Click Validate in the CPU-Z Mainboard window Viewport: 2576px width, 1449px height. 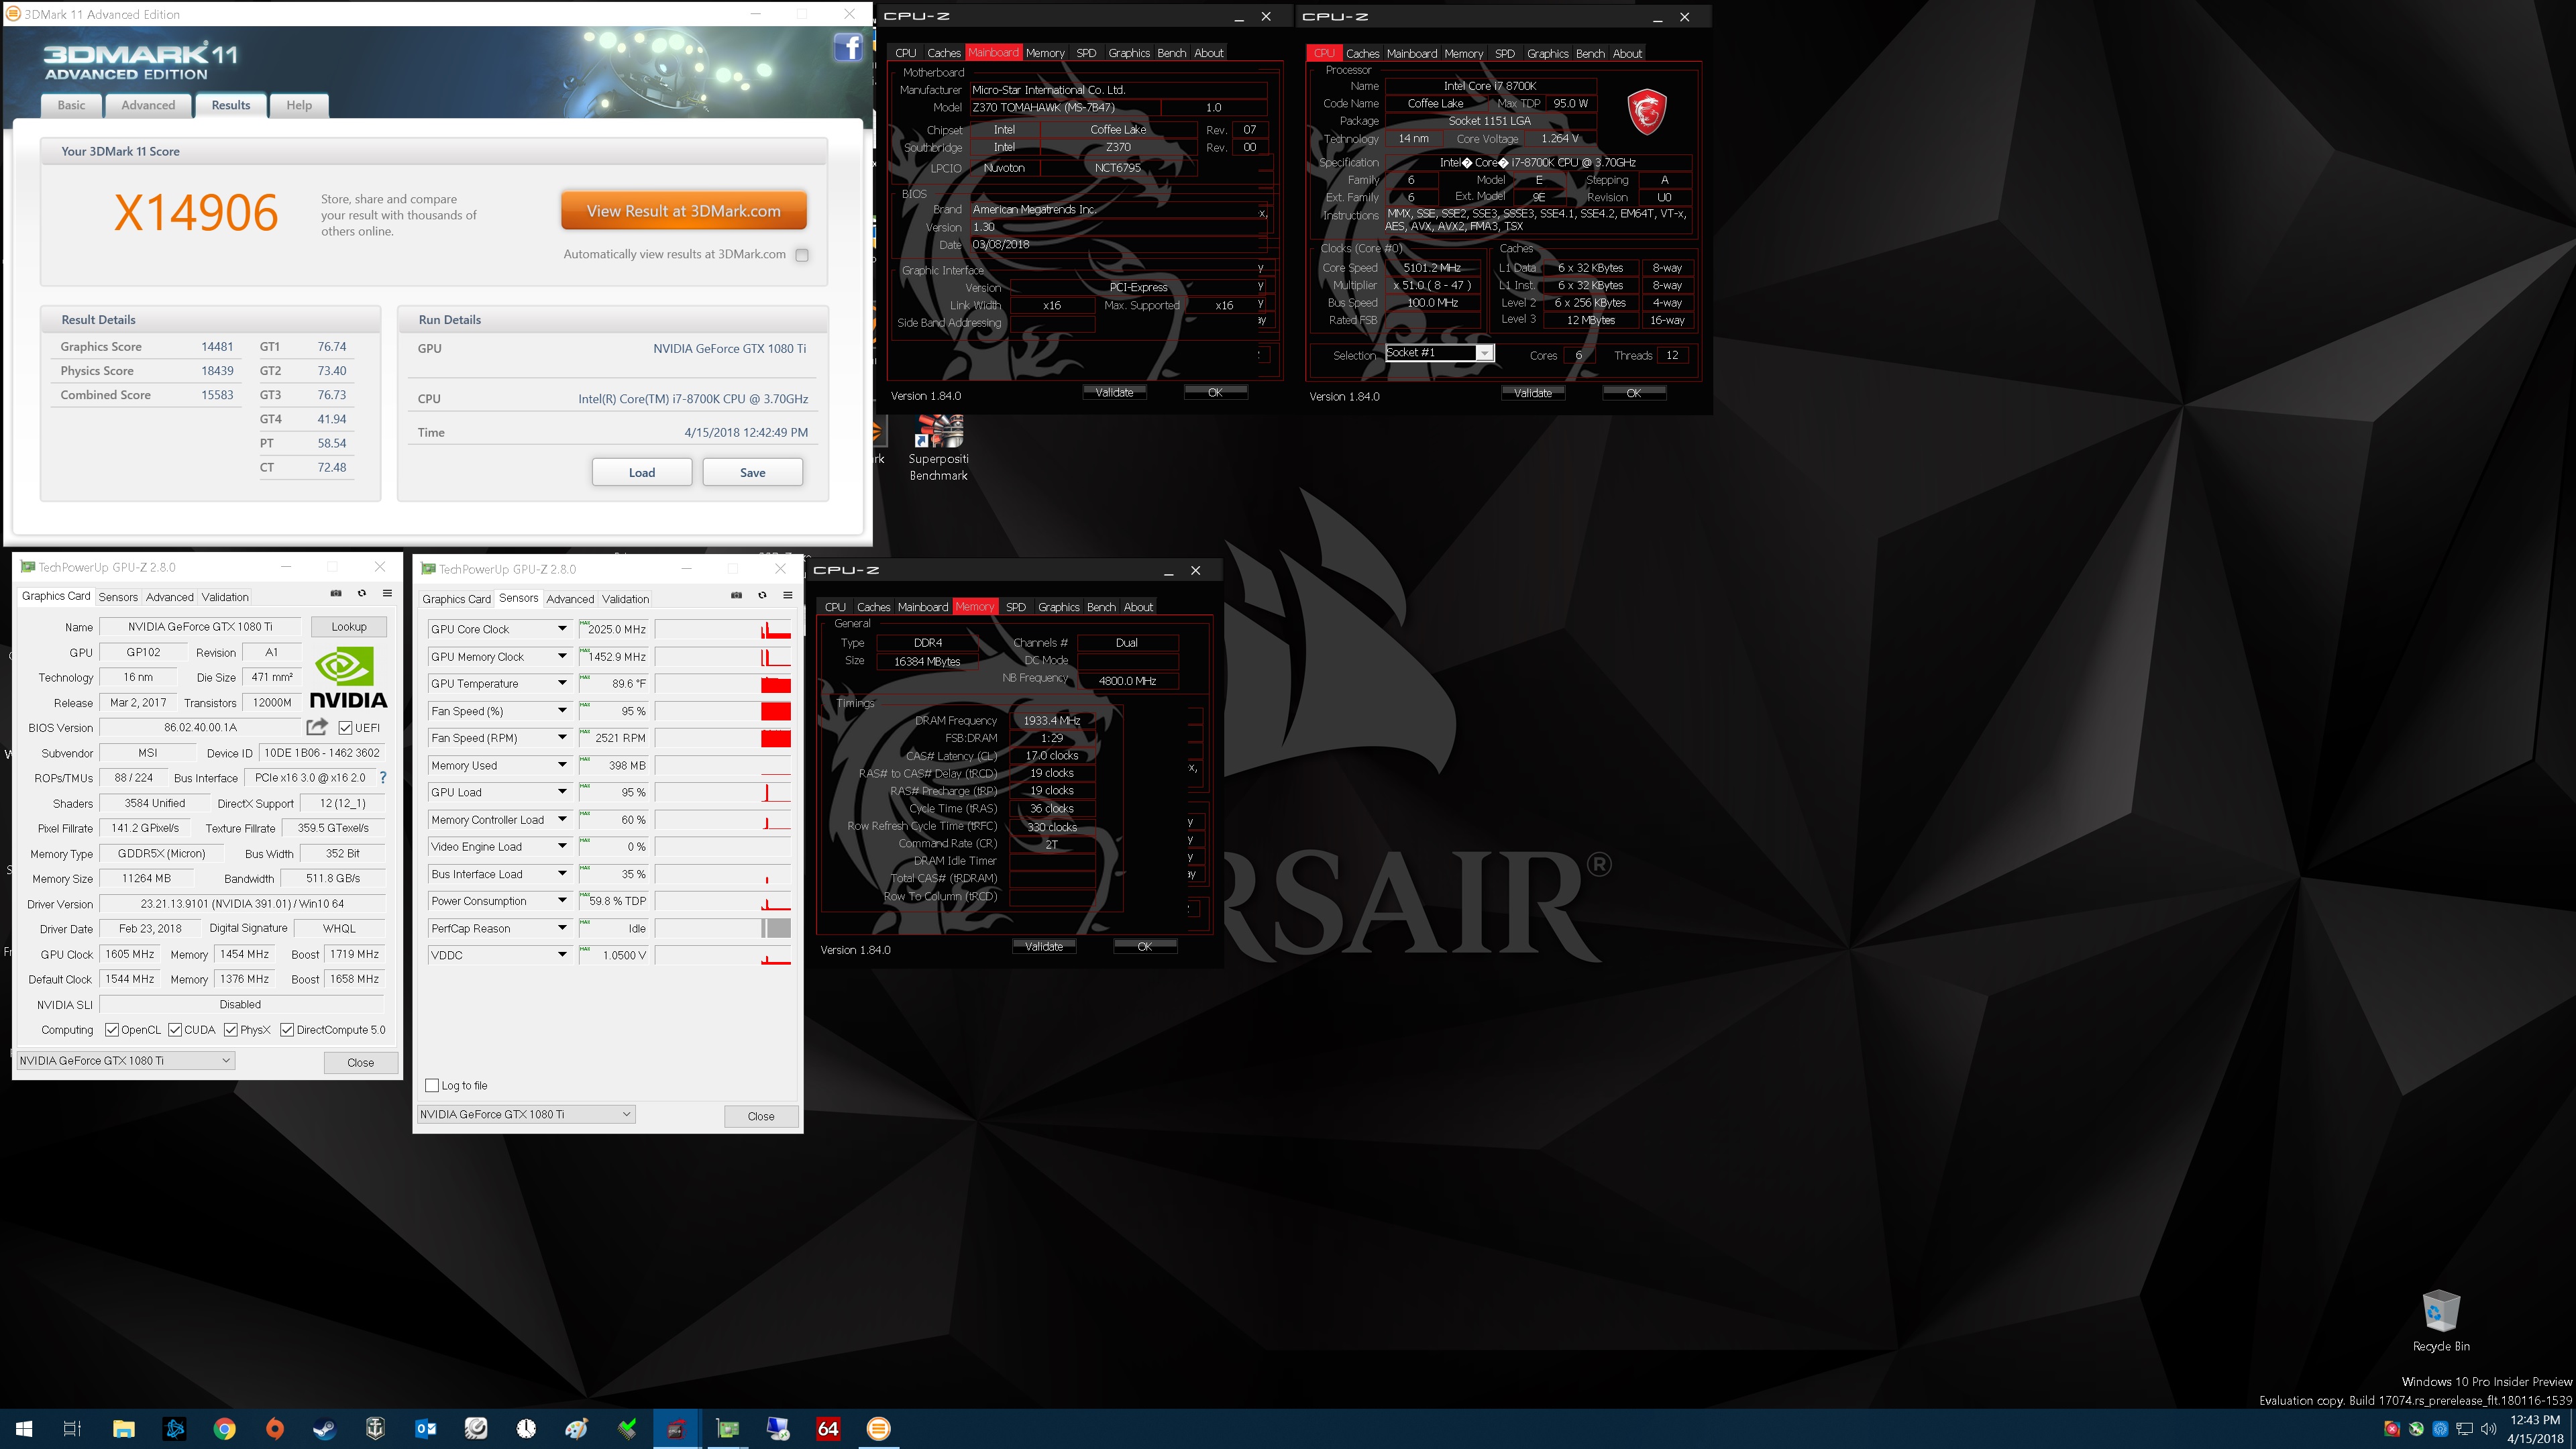pos(1114,392)
